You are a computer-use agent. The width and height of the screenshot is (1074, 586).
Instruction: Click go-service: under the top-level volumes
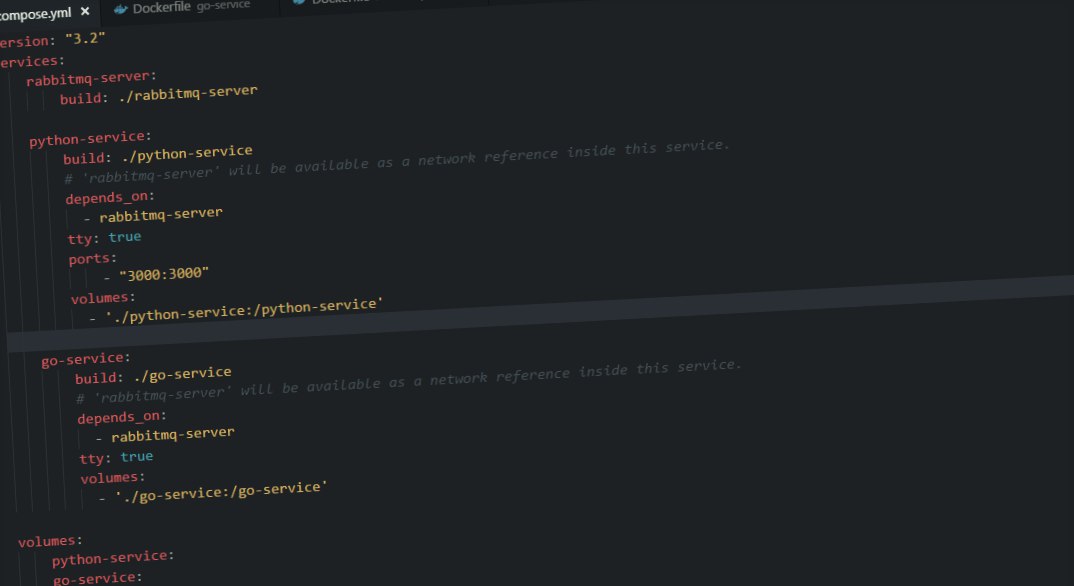pos(97,578)
